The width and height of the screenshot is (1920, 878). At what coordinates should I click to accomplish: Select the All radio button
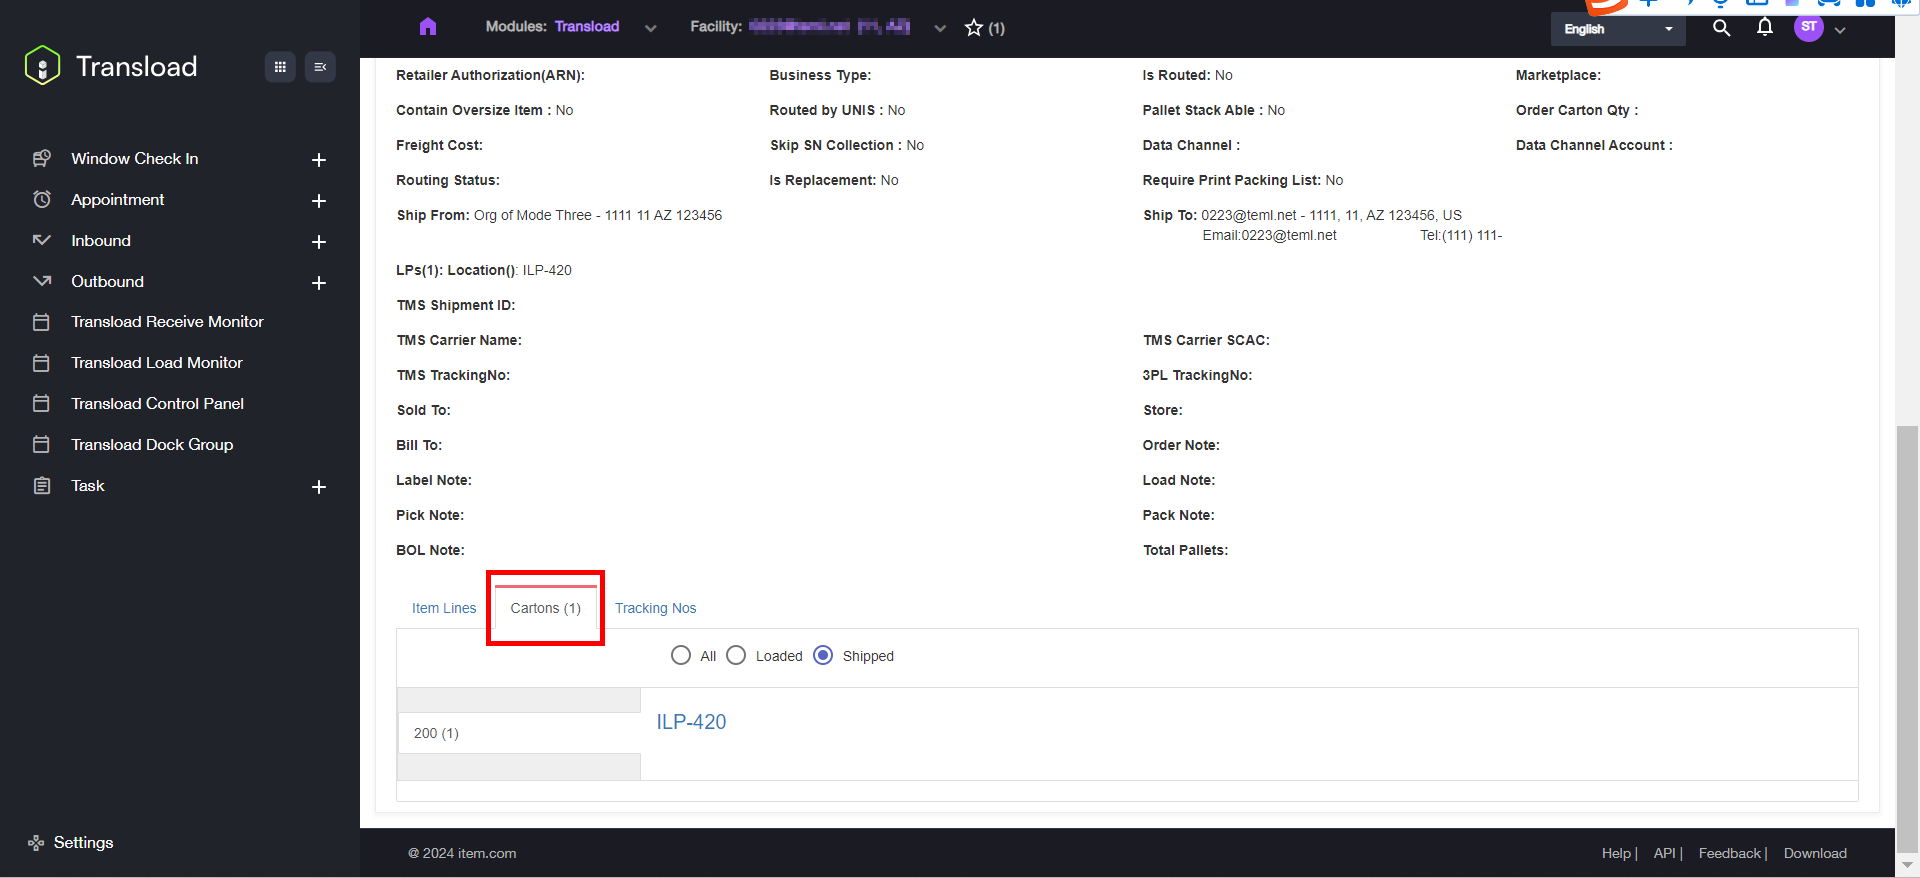pyautogui.click(x=681, y=656)
